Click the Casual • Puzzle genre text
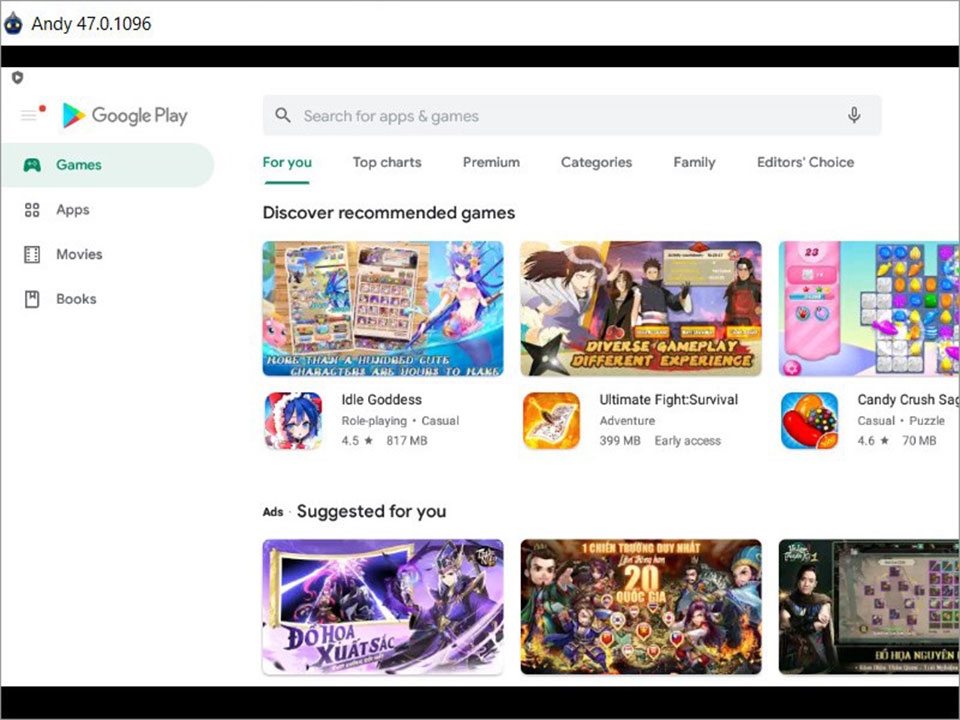This screenshot has height=720, width=960. point(901,421)
